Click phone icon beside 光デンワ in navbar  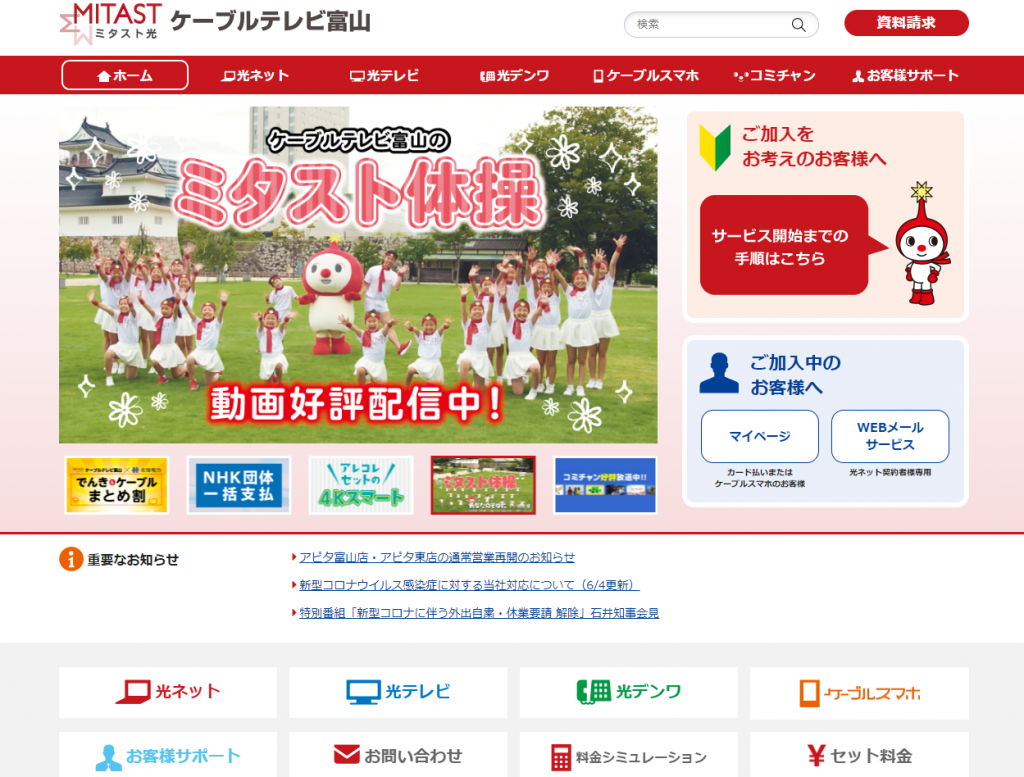click(x=487, y=76)
